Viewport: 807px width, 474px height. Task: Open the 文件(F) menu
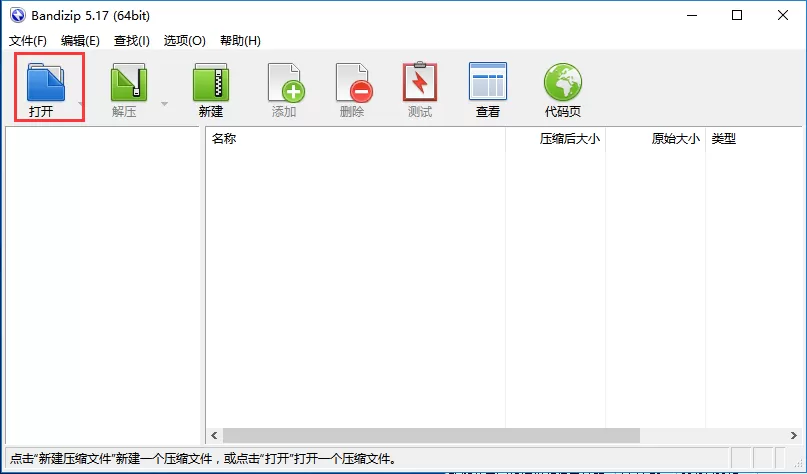(28, 41)
